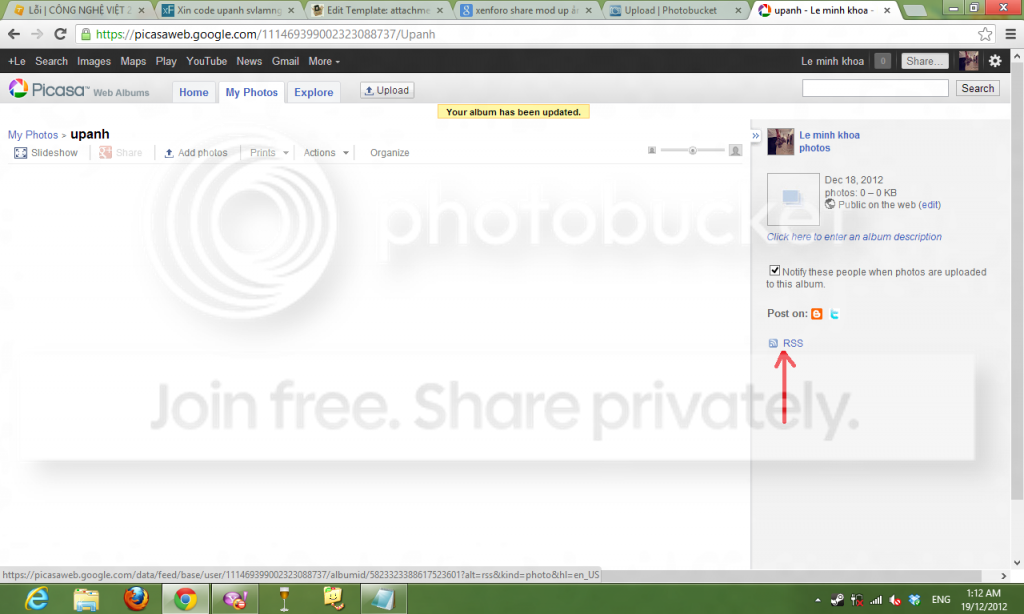Click the Share... button
Screen dimensions: 1024x614
925,61
